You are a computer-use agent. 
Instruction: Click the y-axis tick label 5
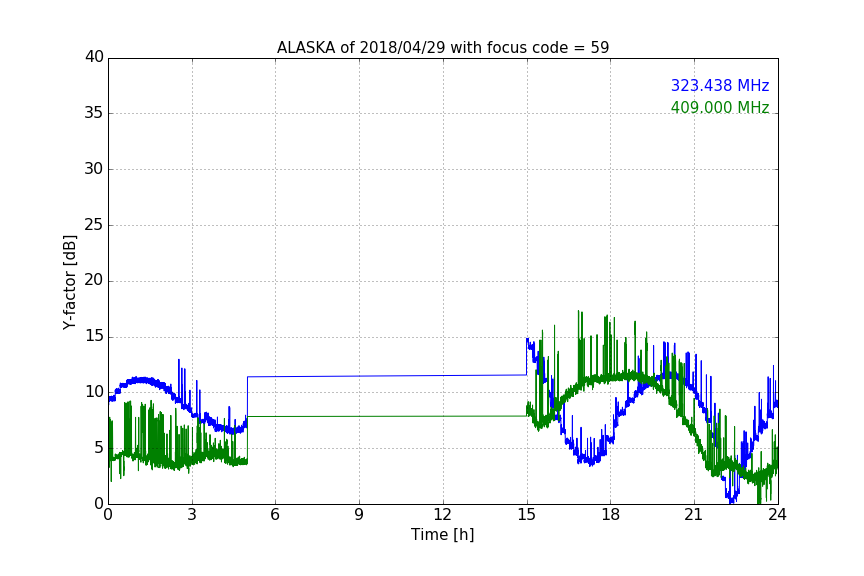pyautogui.click(x=99, y=448)
